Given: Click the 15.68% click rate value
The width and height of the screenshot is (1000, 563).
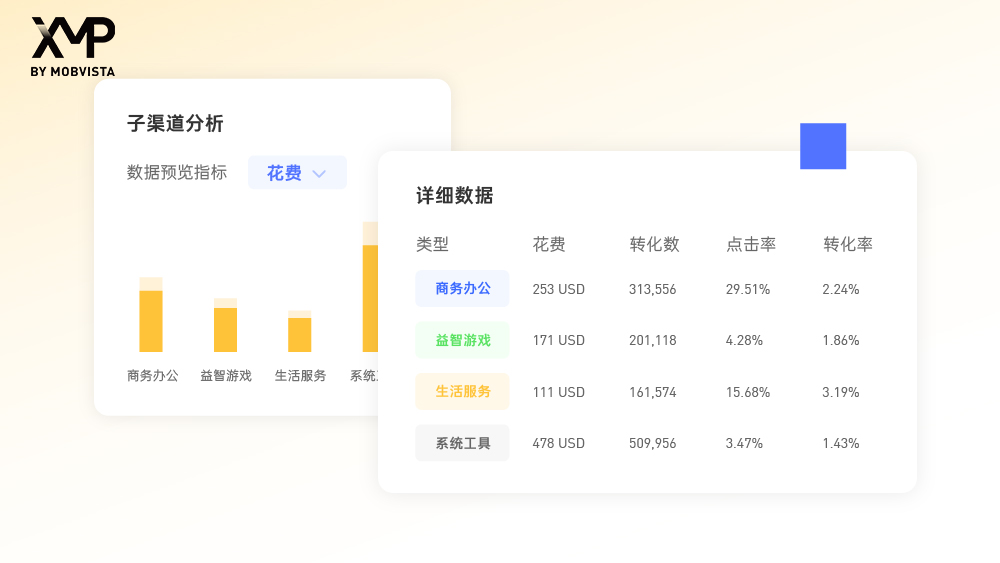Looking at the screenshot, I should coord(748,392).
